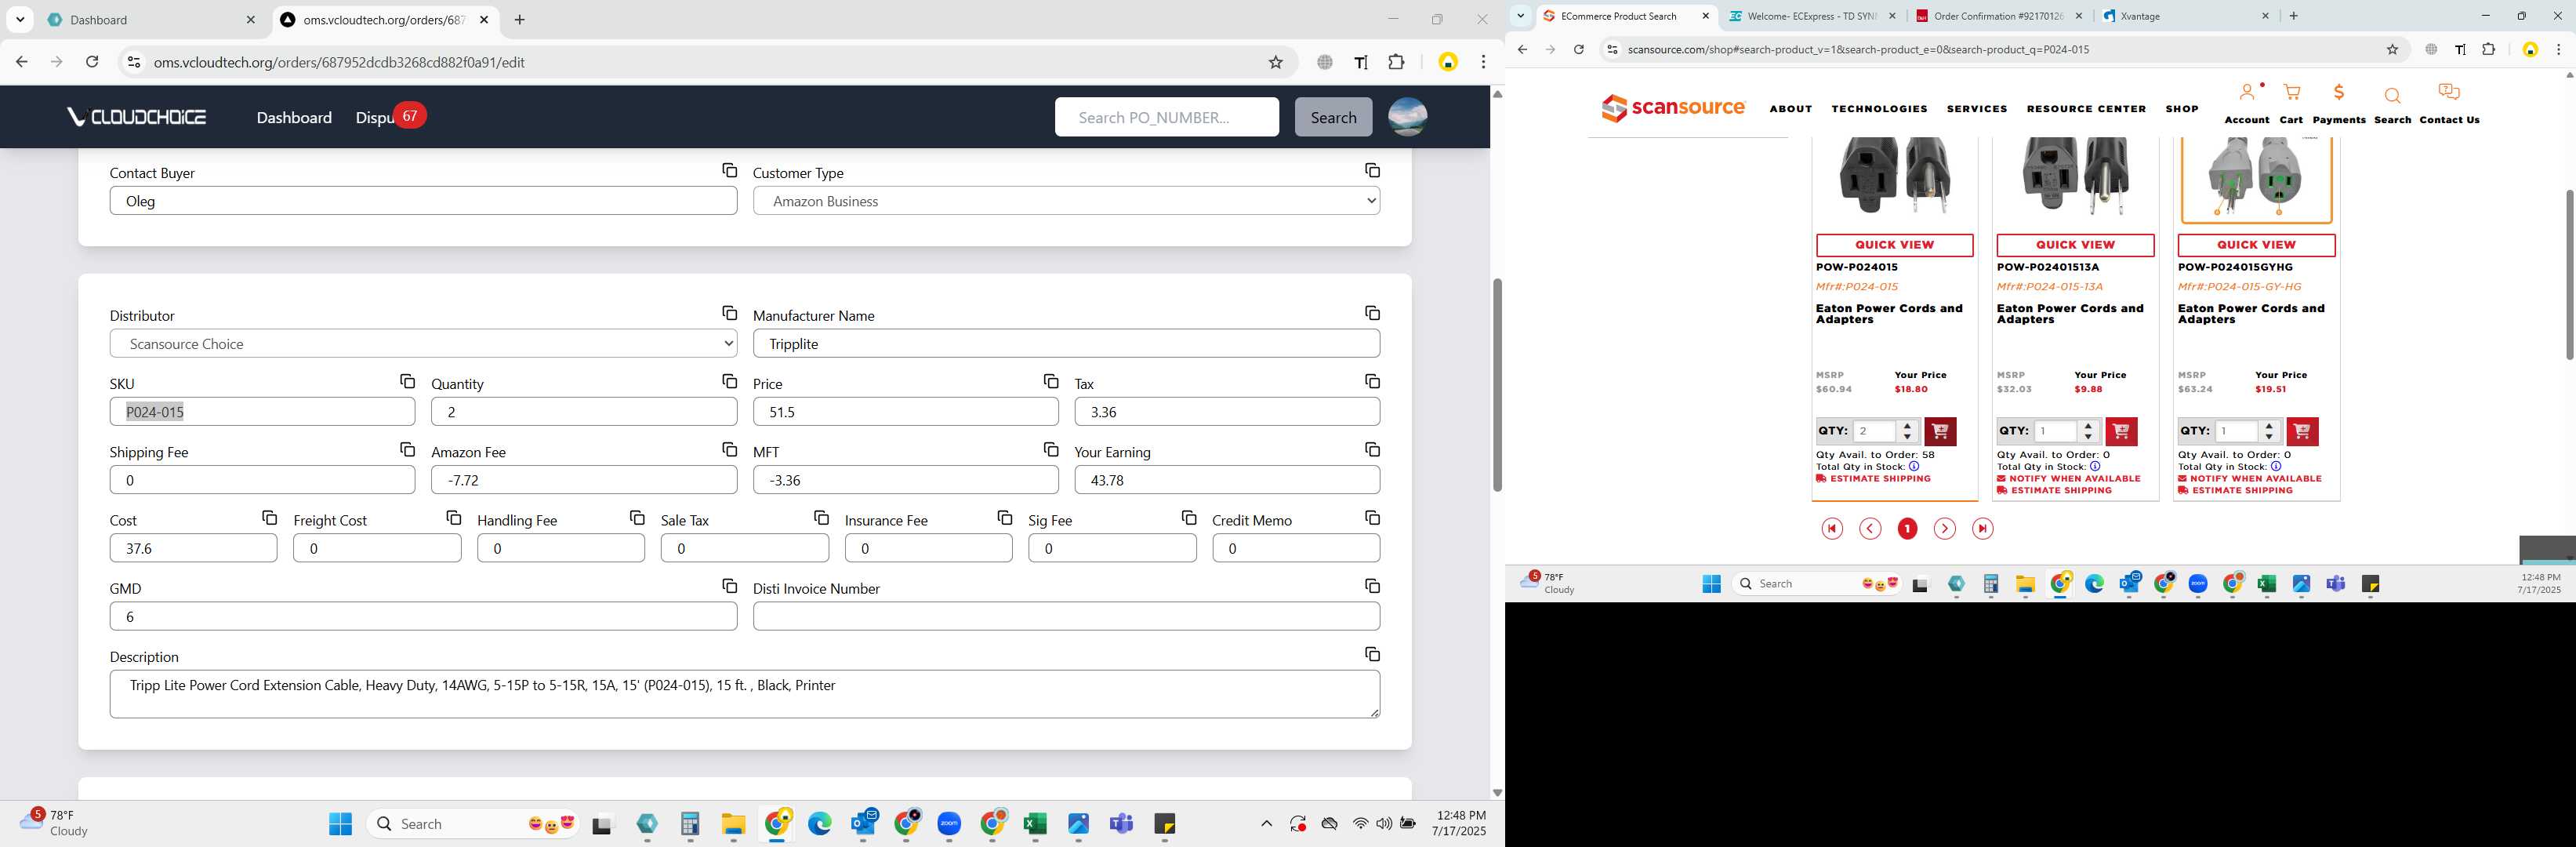Viewport: 2576px width, 847px height.
Task: Increase quantity for POW-P024015
Action: (1907, 426)
